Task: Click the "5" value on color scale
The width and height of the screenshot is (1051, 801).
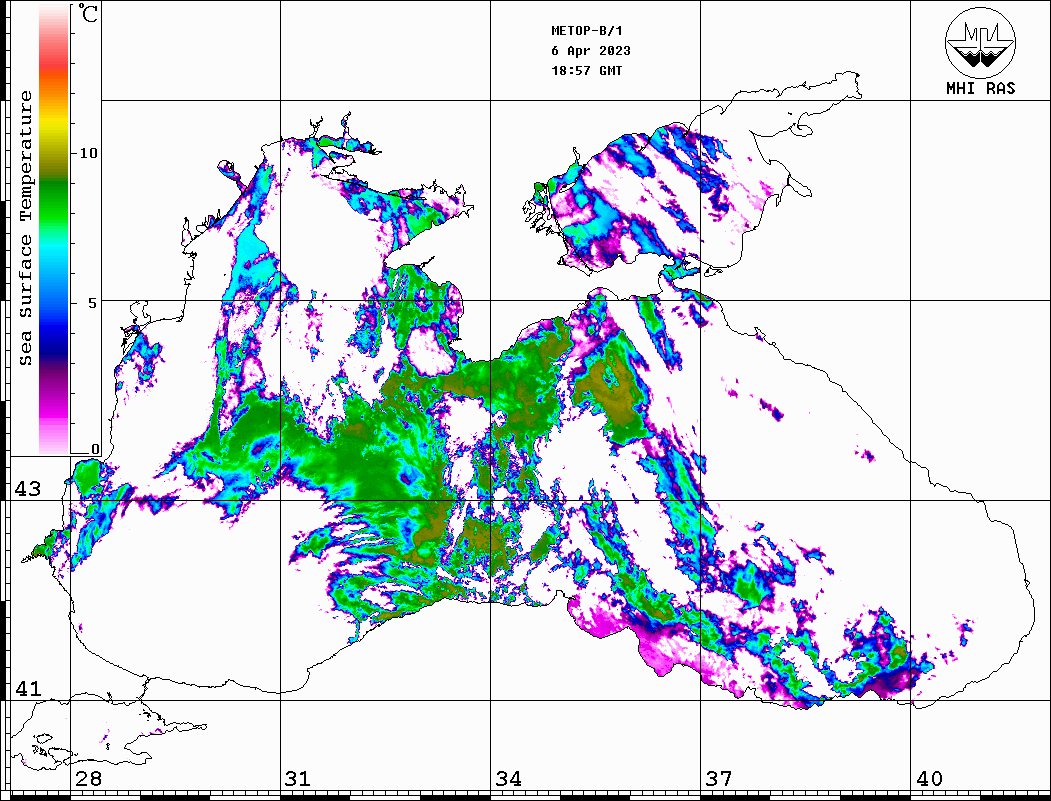Action: (x=93, y=303)
